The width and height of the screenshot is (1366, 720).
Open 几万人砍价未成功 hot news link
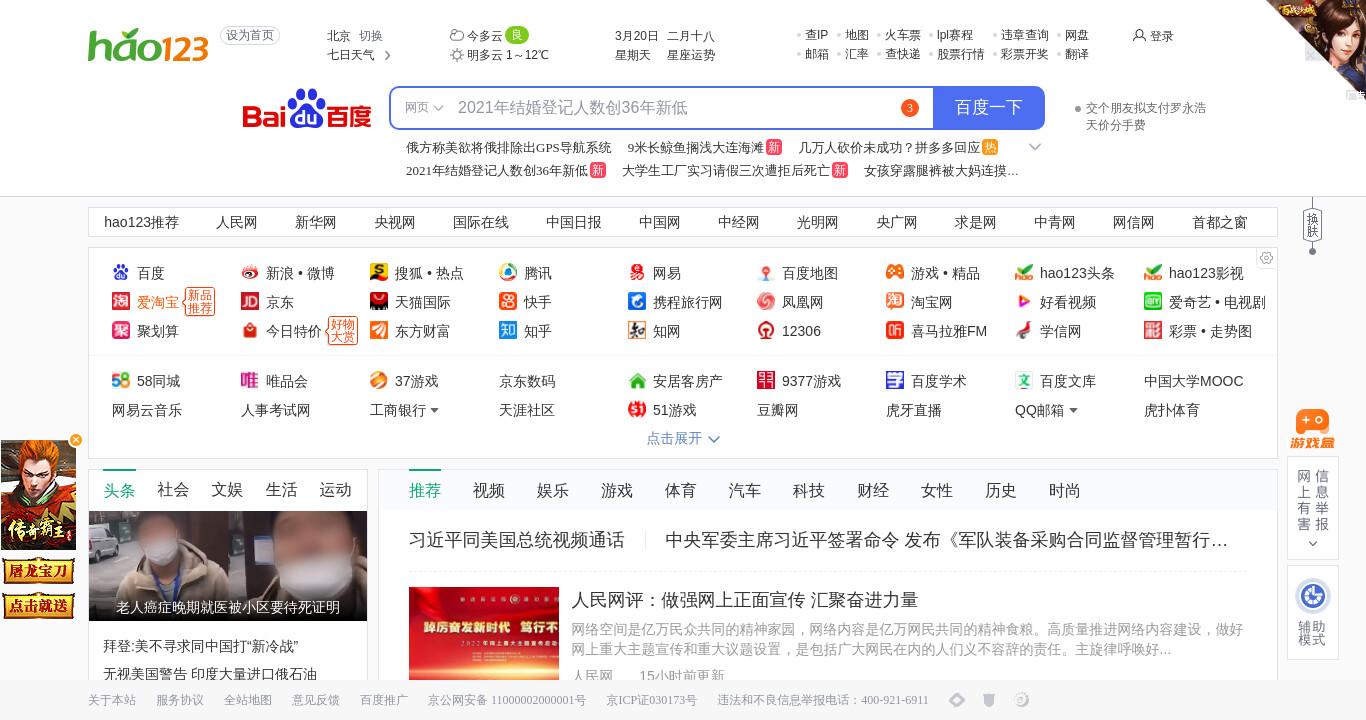[x=889, y=147]
